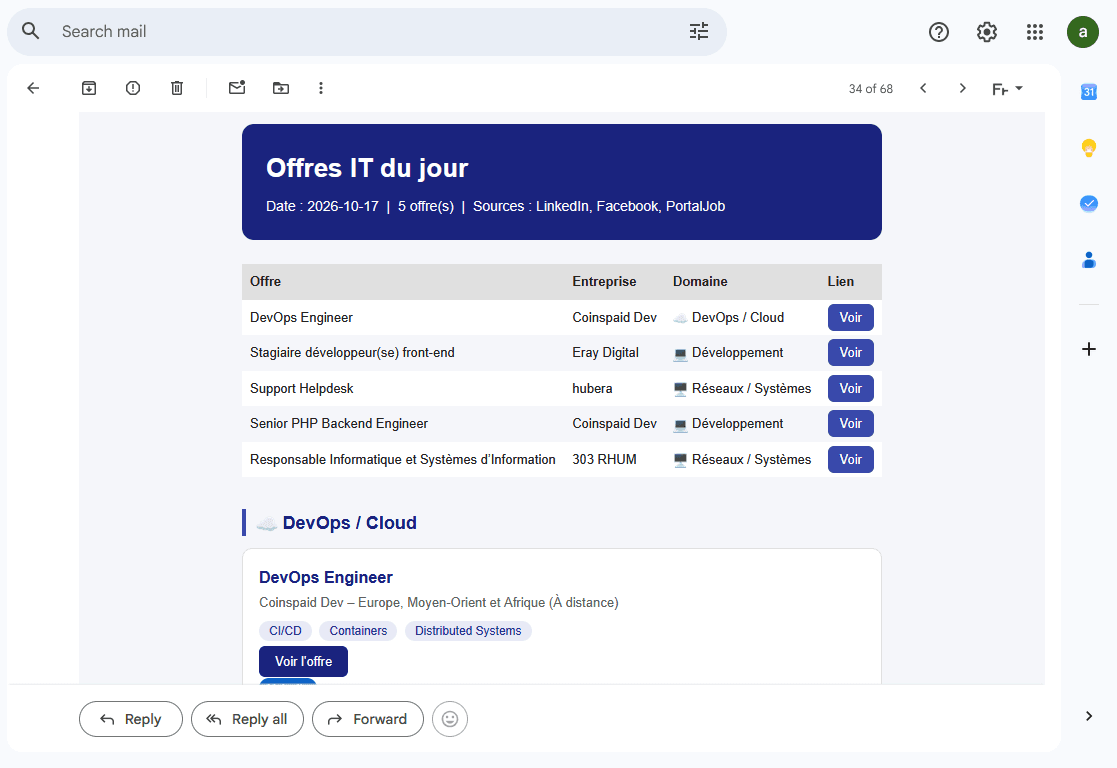Click the CI/CD tag
This screenshot has height=768, width=1117.
click(x=285, y=631)
